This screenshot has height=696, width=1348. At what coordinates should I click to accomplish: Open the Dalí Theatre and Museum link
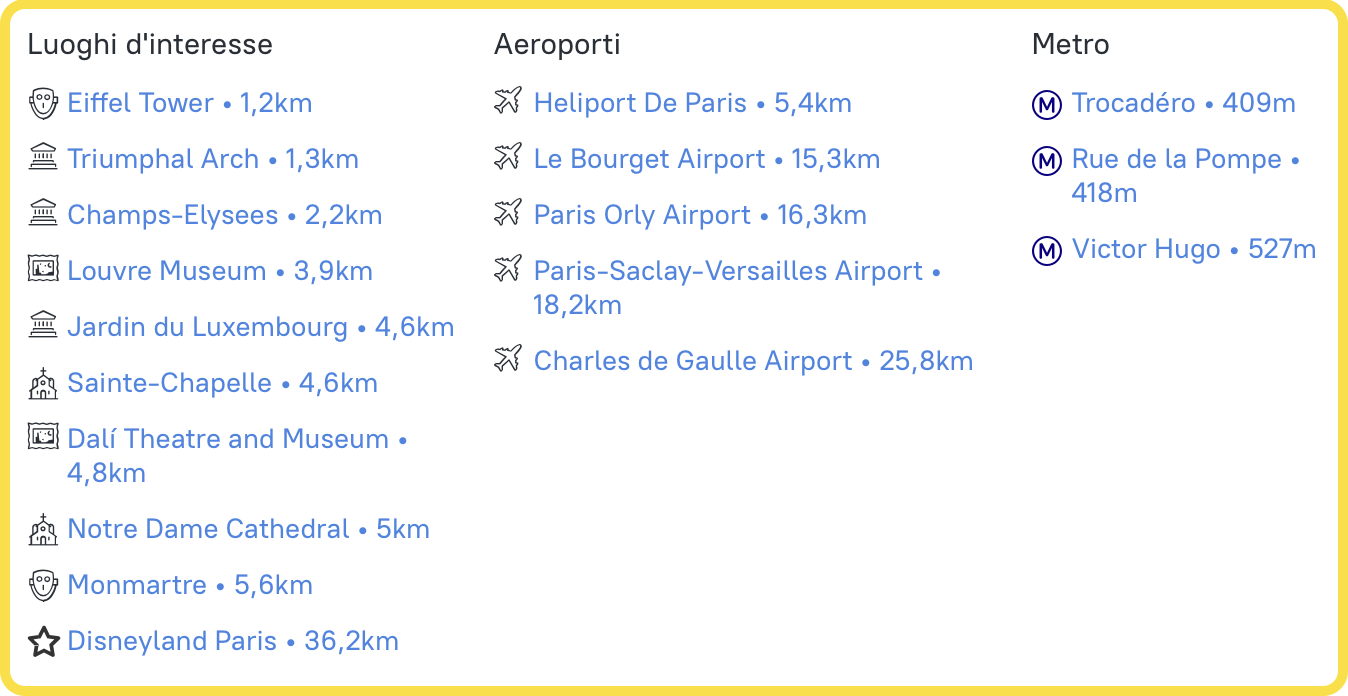[228, 439]
